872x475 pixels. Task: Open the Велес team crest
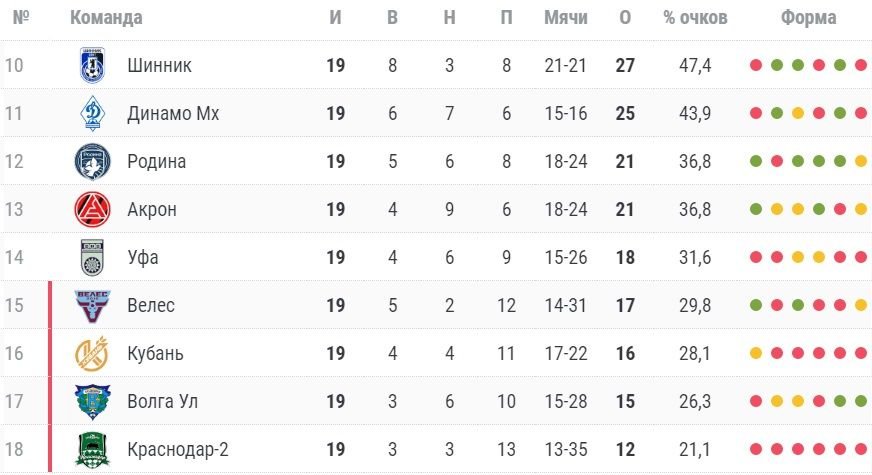(x=92, y=305)
